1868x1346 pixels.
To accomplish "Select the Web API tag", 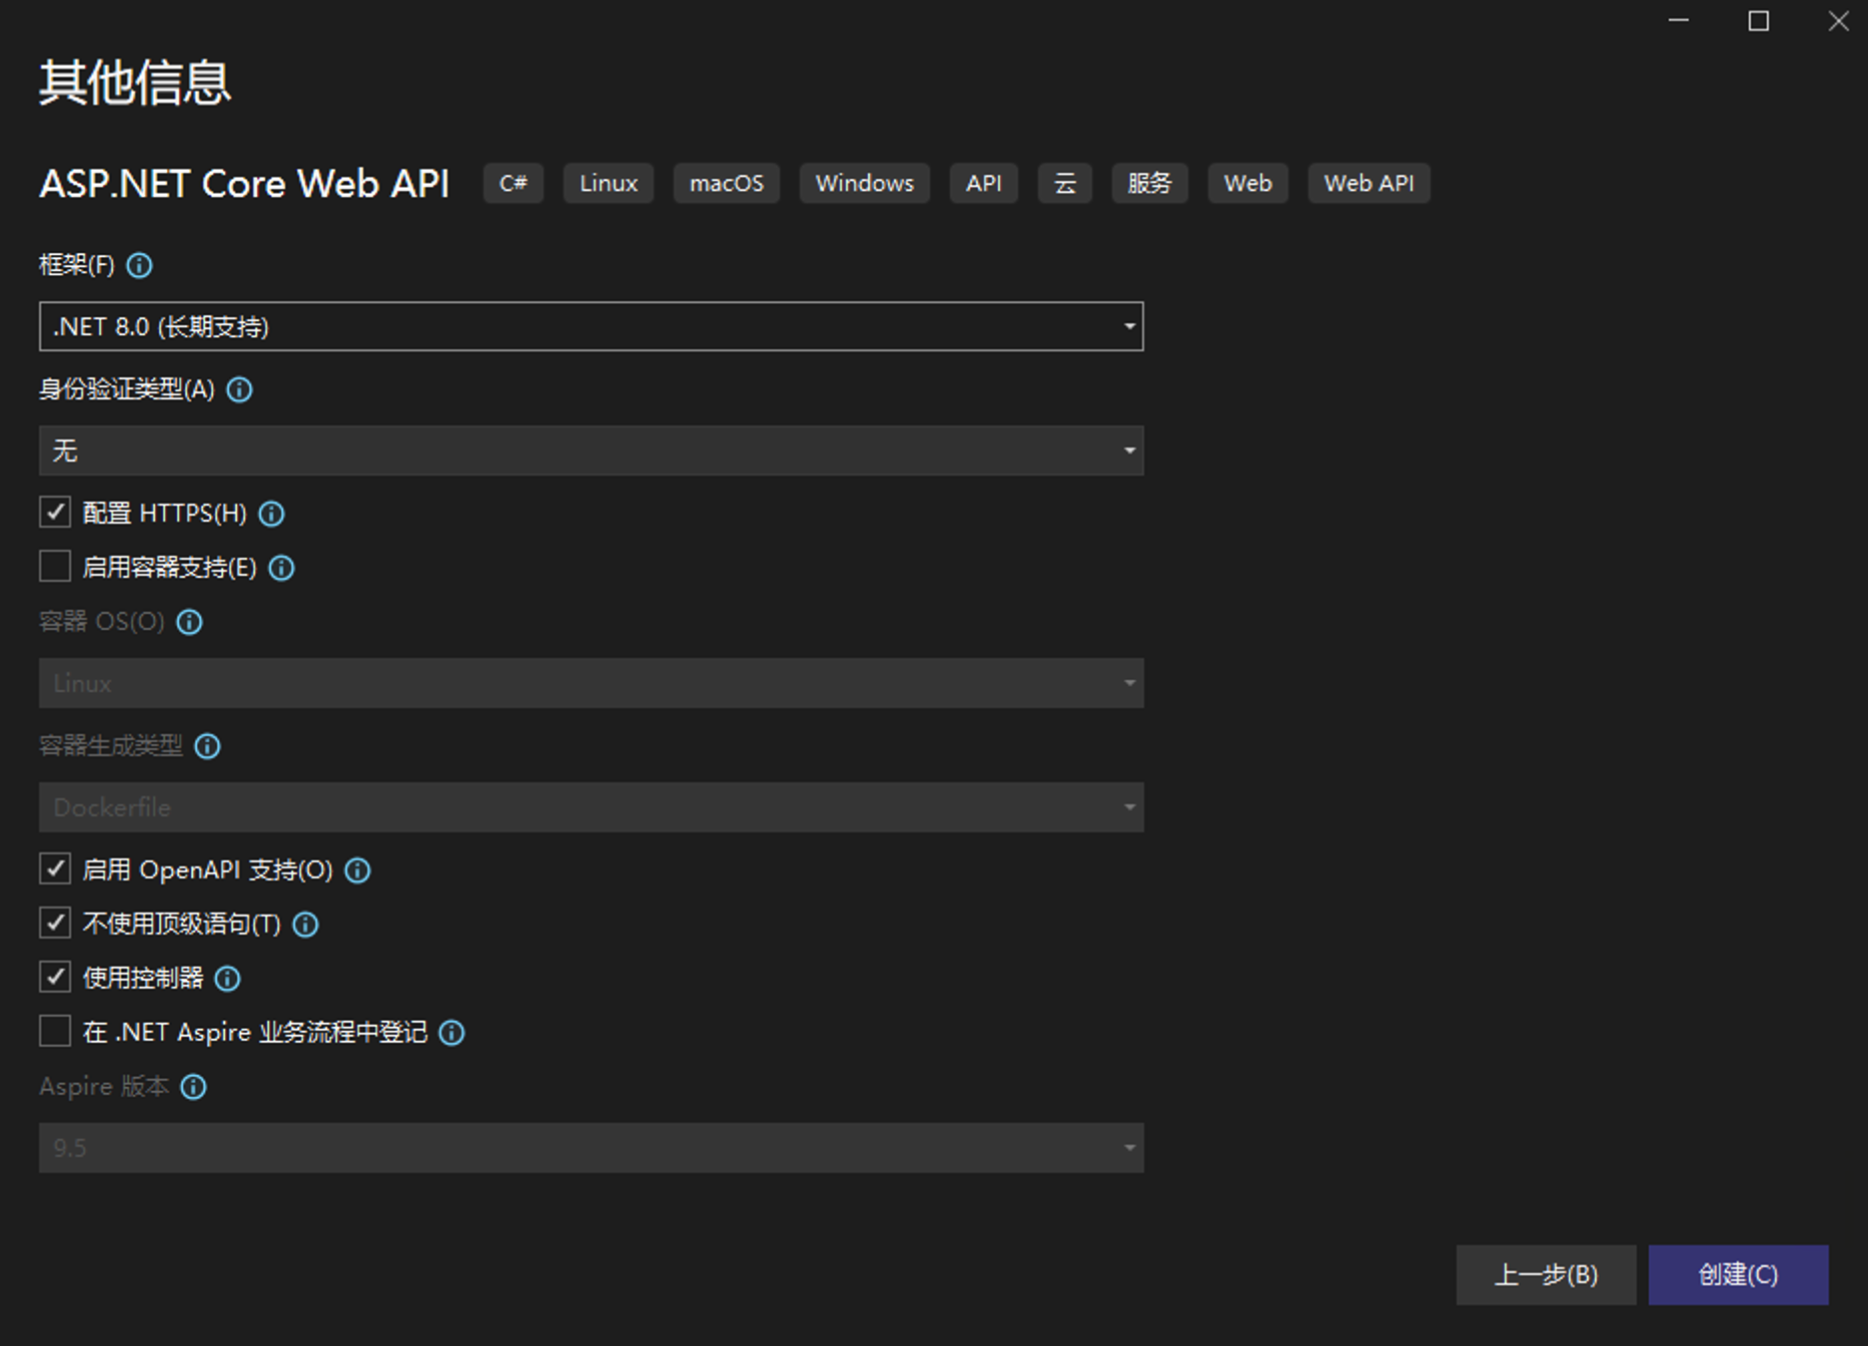I will (1369, 183).
